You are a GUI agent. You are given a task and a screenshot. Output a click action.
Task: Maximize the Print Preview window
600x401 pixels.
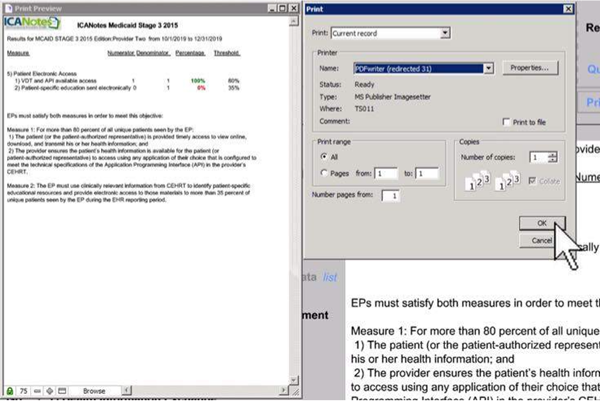tap(282, 8)
